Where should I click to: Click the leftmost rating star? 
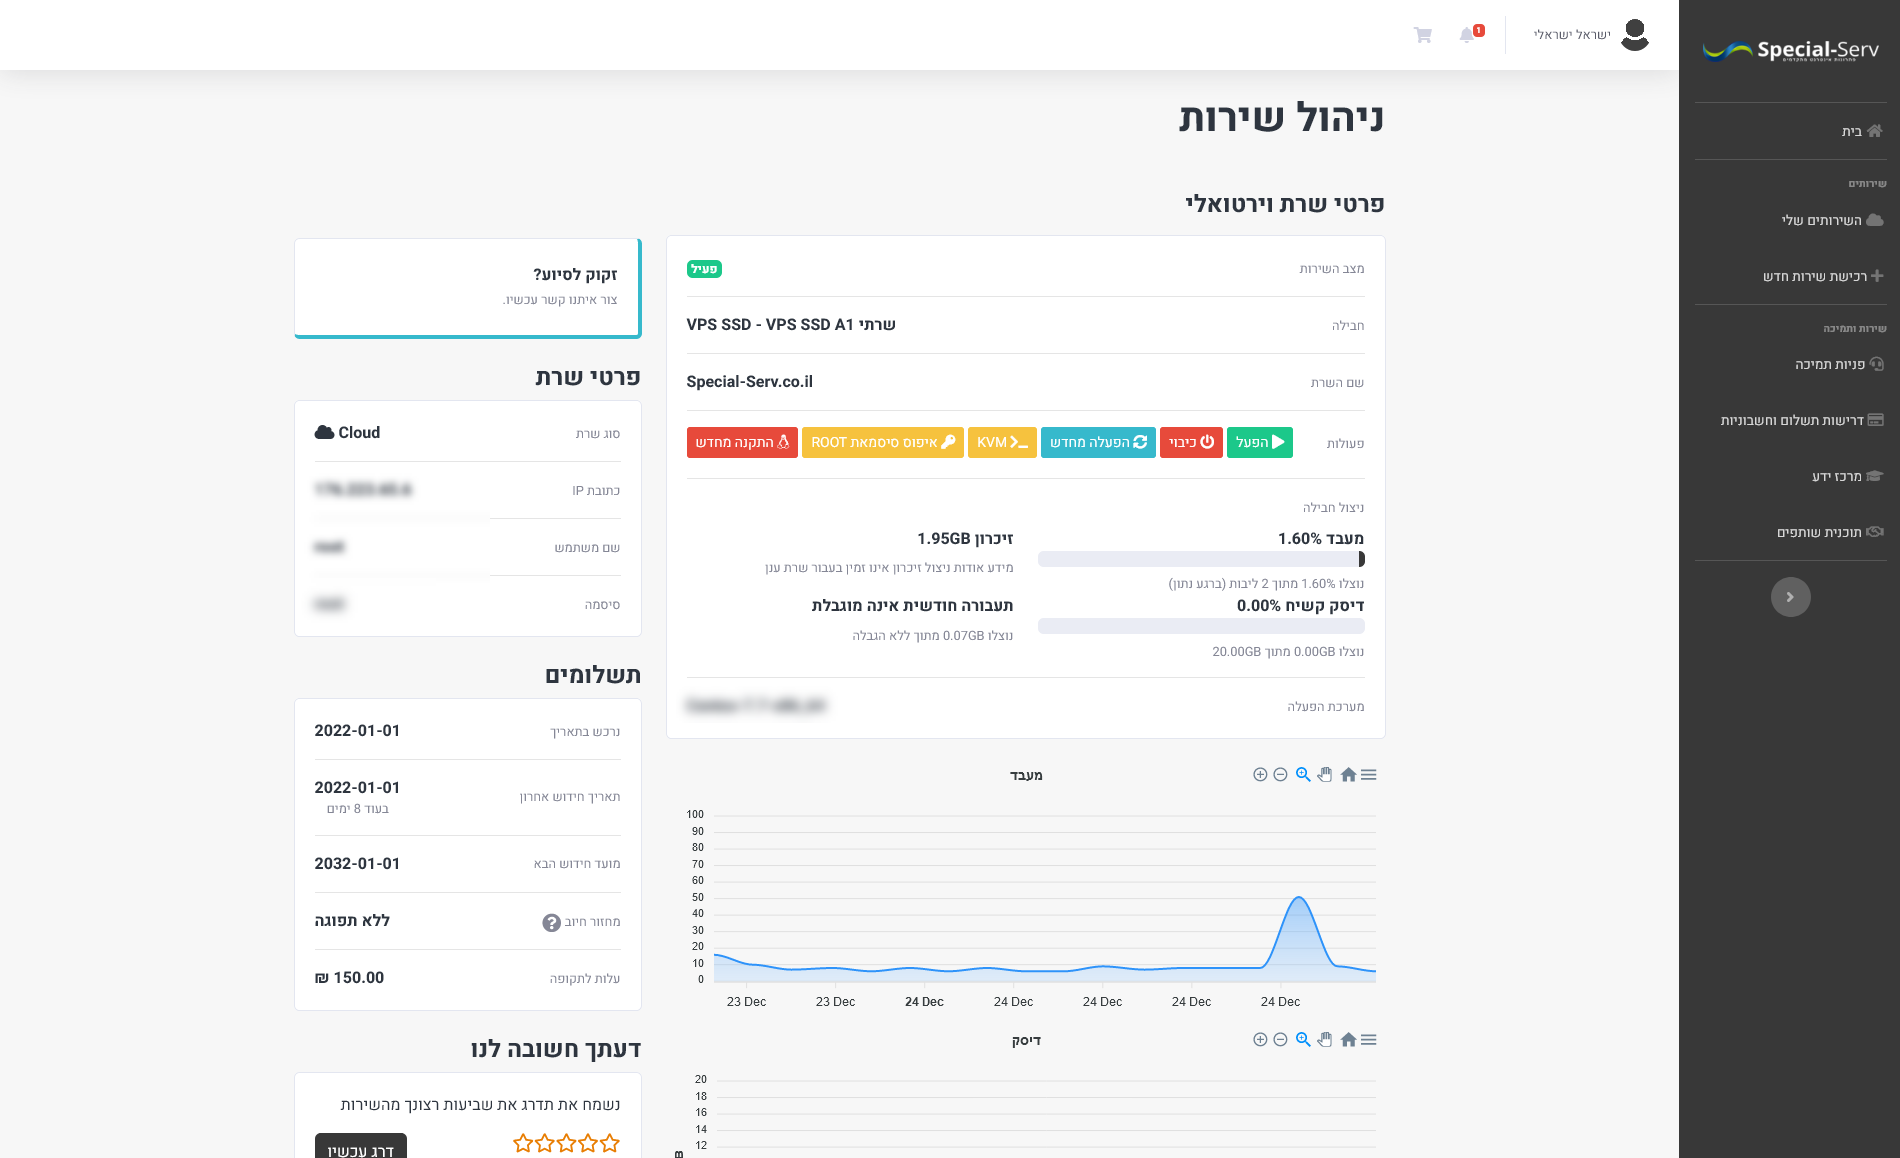pos(523,1143)
